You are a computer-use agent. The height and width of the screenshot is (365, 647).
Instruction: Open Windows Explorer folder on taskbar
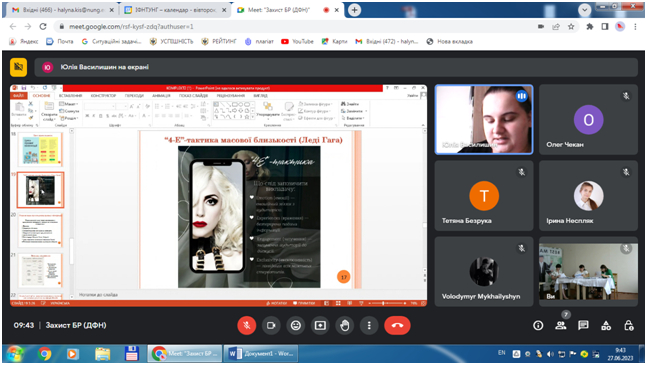(102, 354)
